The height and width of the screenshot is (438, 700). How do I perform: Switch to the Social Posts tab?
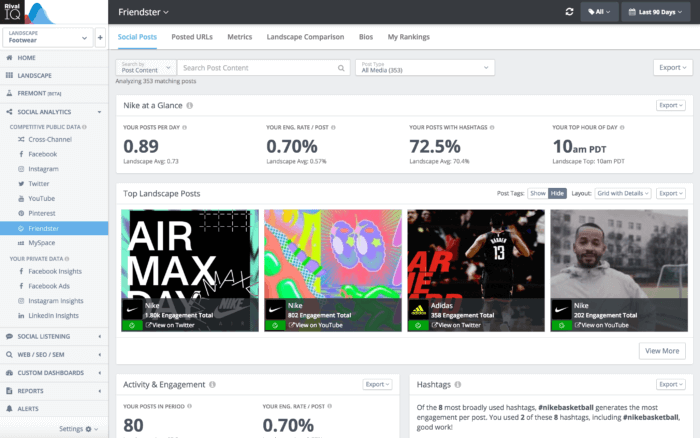pos(137,37)
